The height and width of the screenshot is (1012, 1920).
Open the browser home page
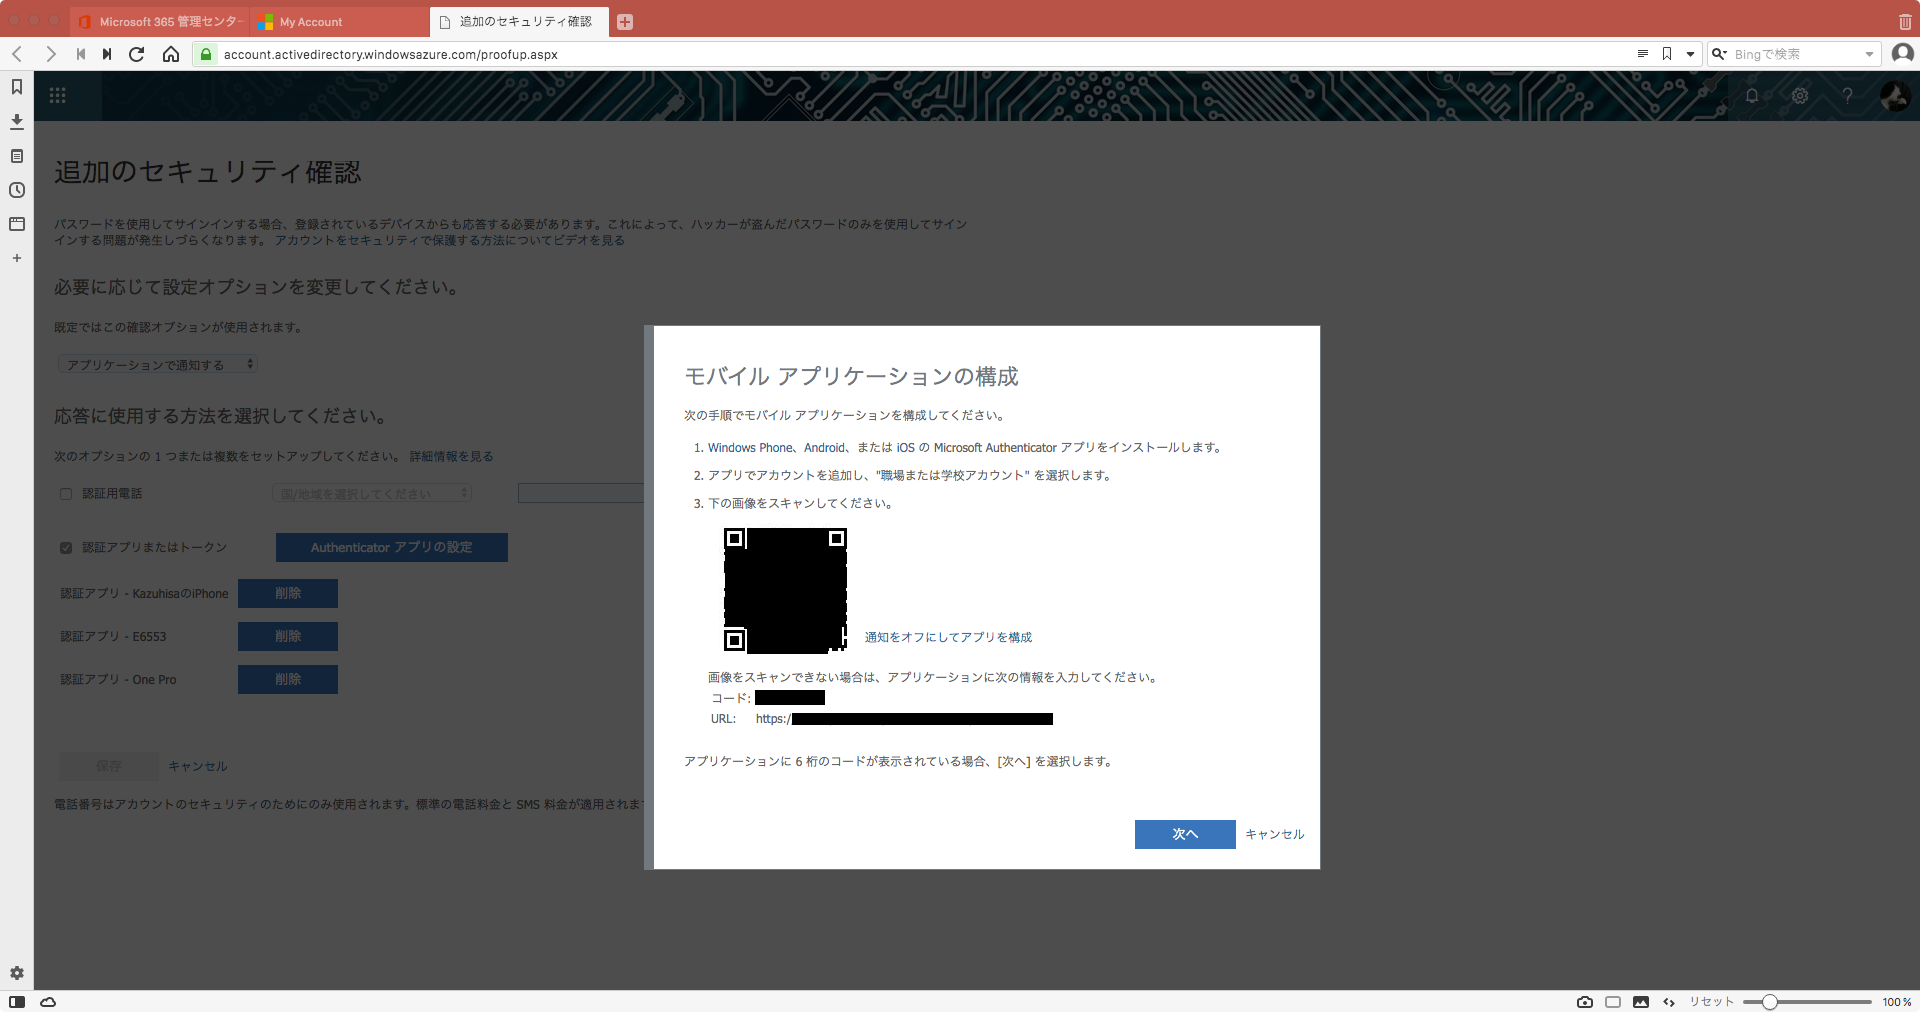171,54
